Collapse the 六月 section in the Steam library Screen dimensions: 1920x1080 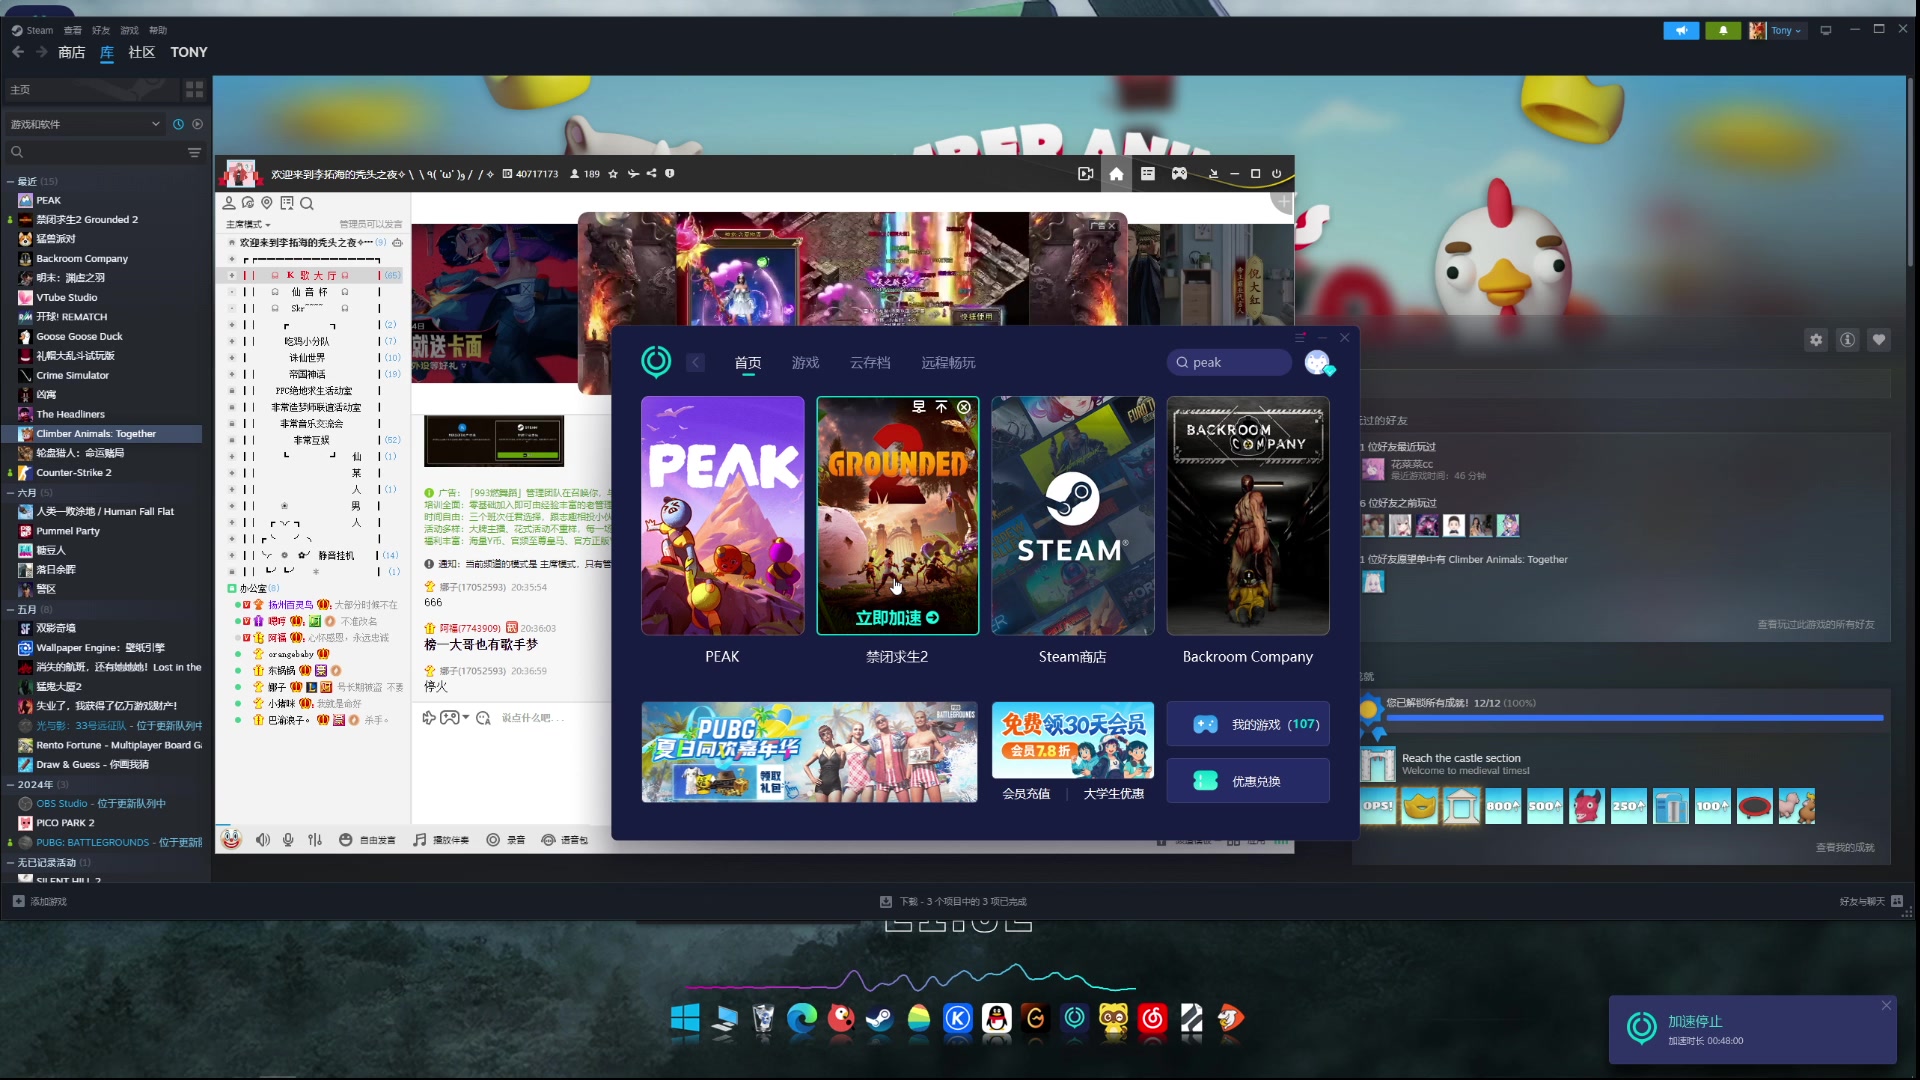[x=10, y=493]
